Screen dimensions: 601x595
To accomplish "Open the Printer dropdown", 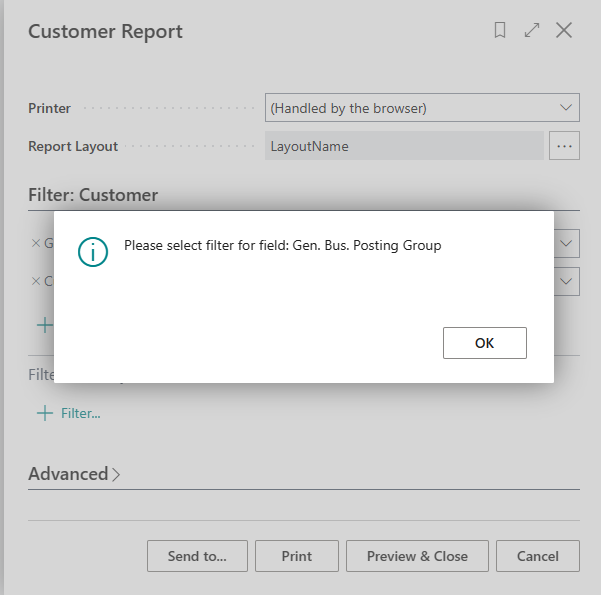I will click(566, 107).
